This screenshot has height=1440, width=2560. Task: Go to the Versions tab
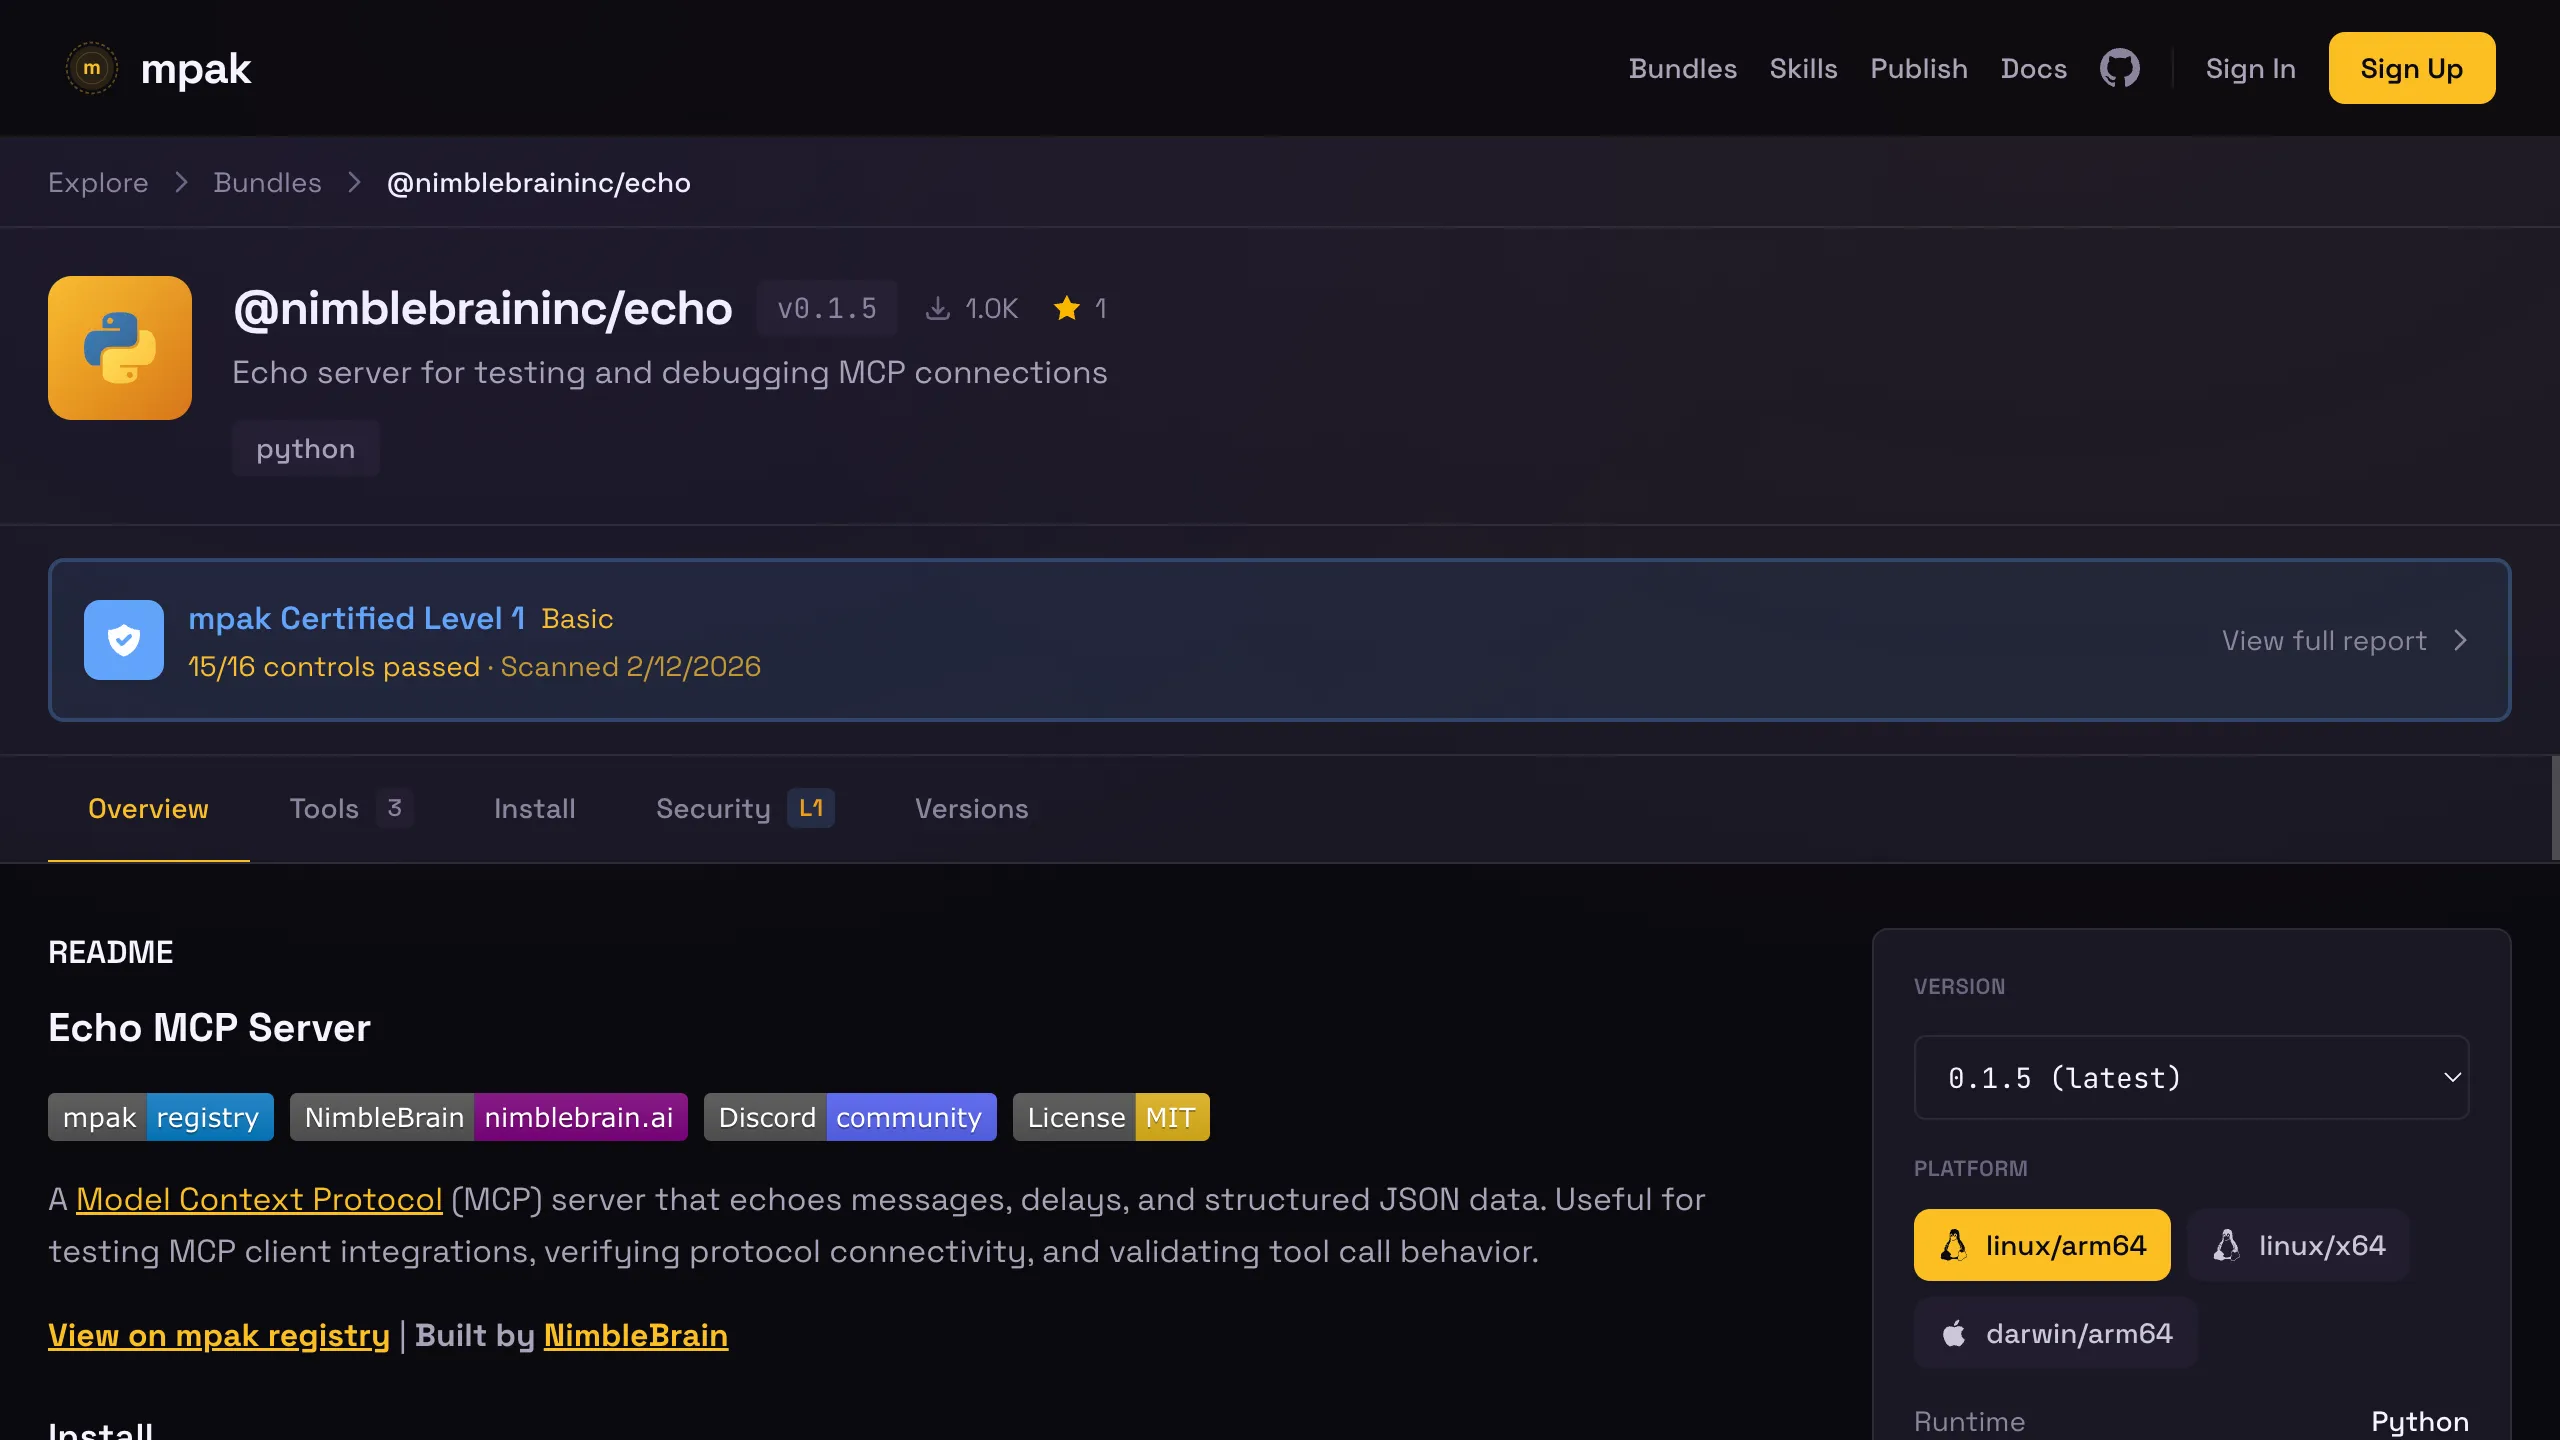971,808
